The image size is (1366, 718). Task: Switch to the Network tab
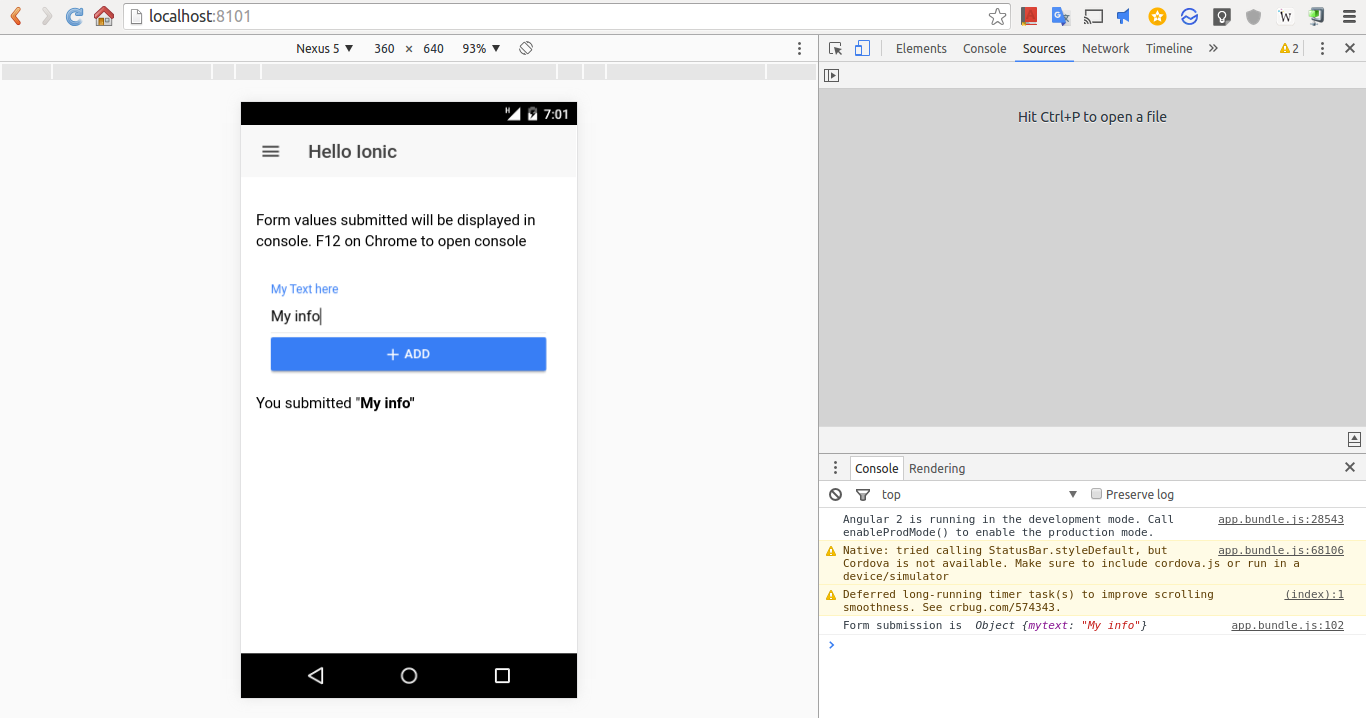(1105, 48)
